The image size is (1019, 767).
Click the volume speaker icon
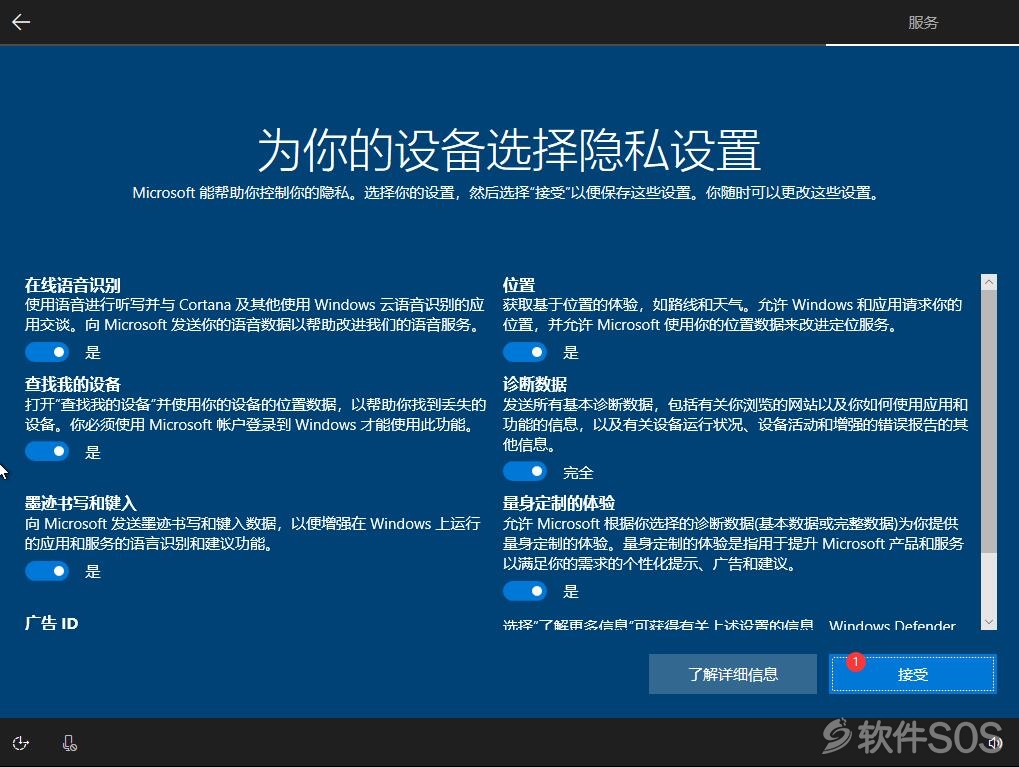tap(994, 742)
